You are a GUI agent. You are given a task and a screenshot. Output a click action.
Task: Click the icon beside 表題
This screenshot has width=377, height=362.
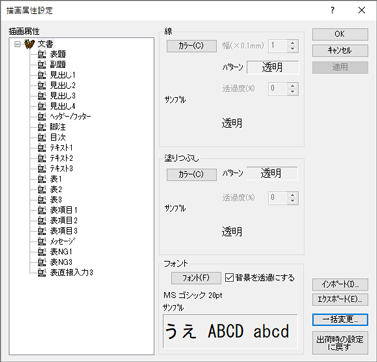(42, 54)
